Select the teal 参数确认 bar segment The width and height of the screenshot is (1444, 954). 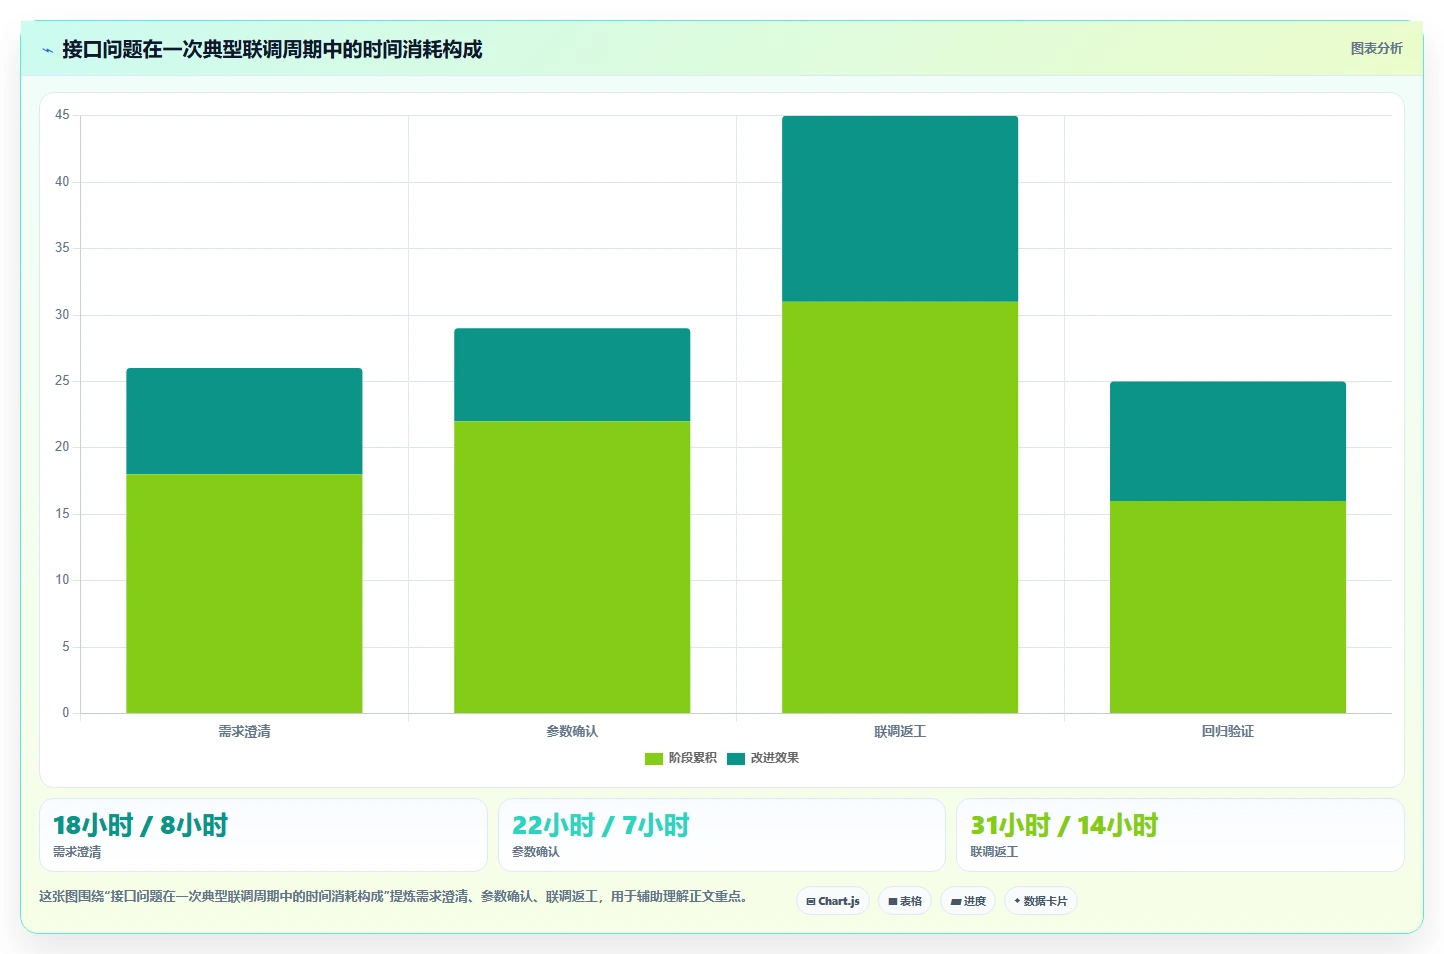572,375
